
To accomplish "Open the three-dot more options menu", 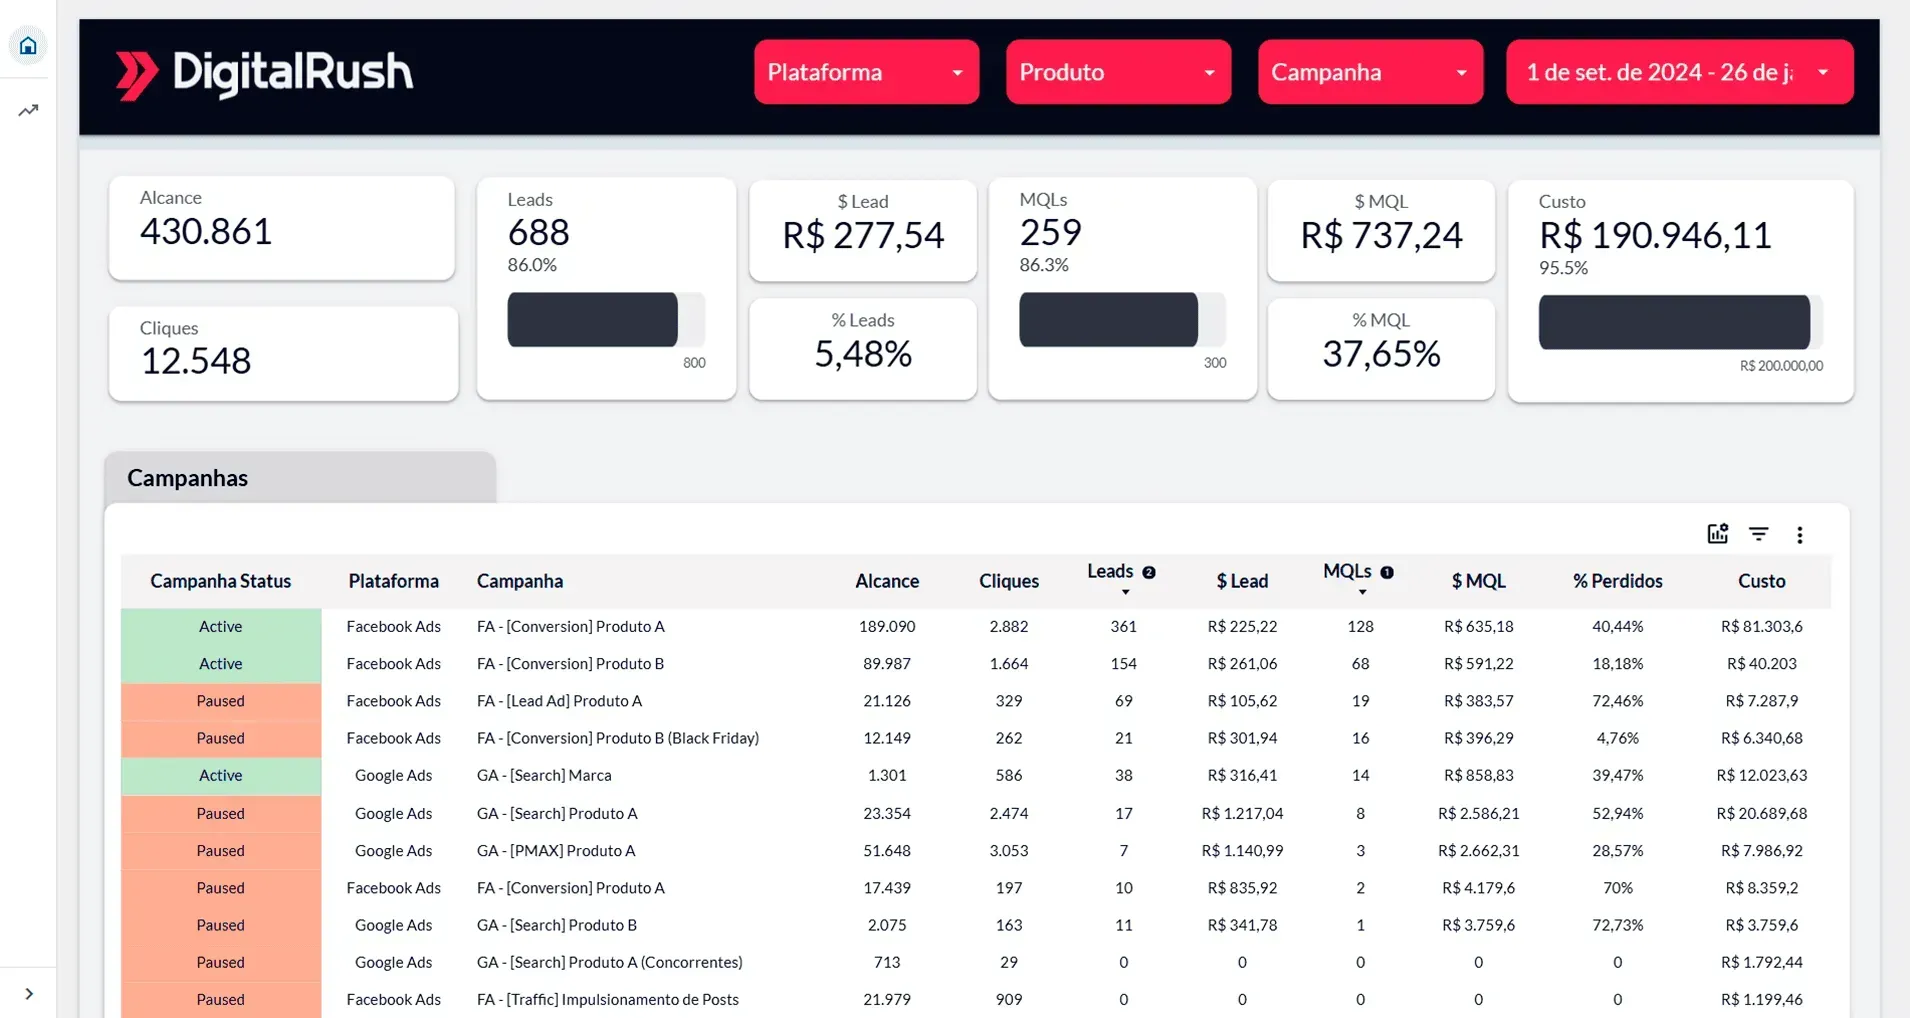I will pyautogui.click(x=1799, y=535).
